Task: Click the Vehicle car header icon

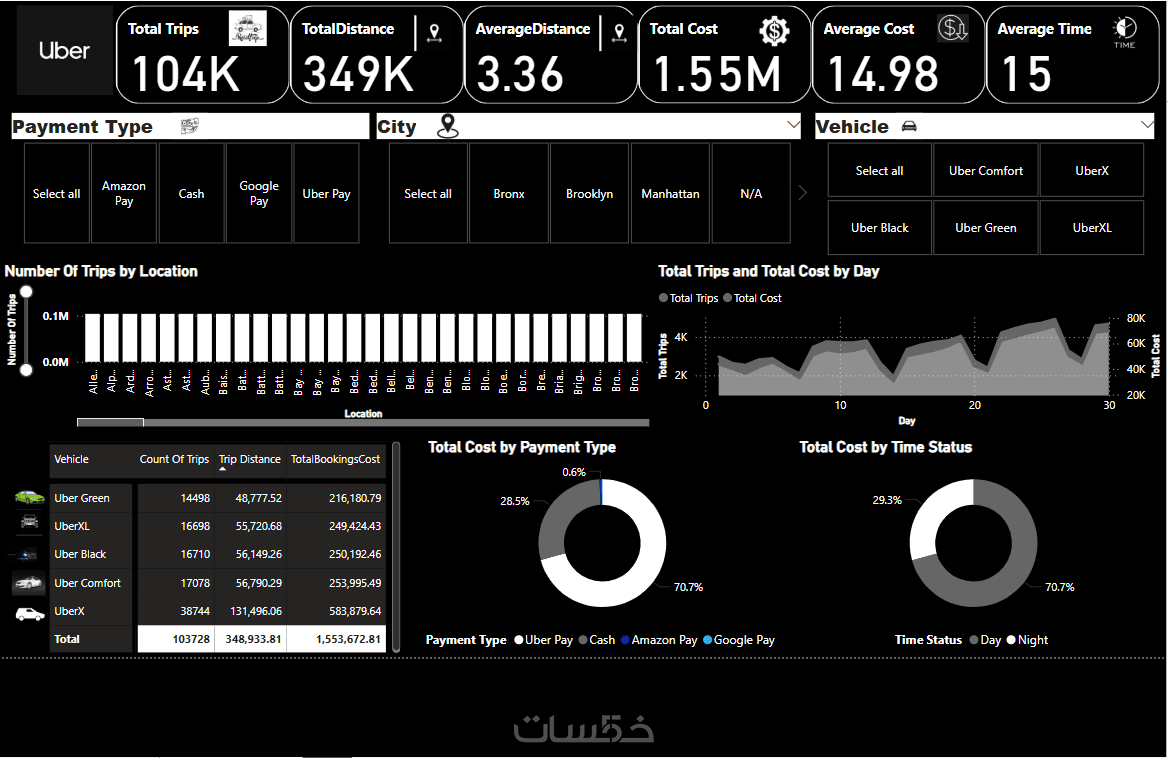Action: [x=909, y=127]
